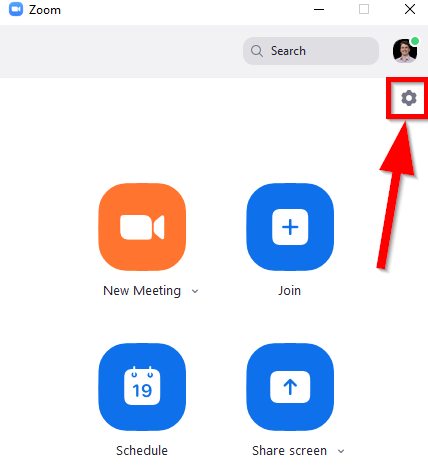Click the Share screen label text
This screenshot has height=476, width=428.
[289, 451]
